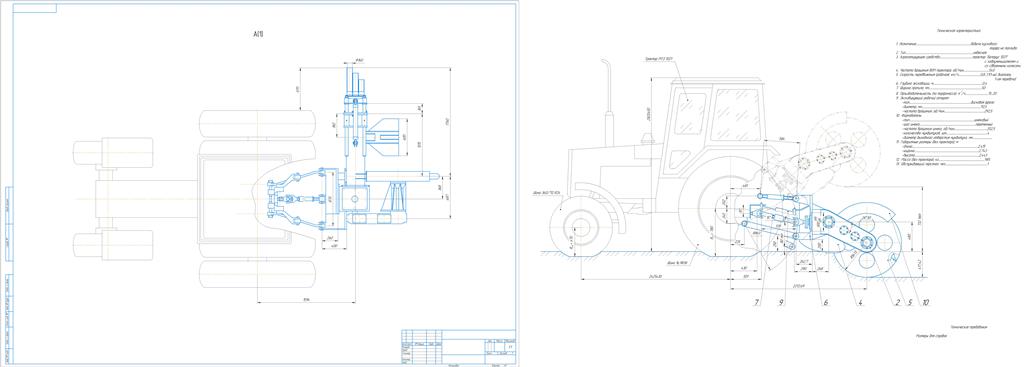
Task: Click callout number 2 label
Action: (898, 302)
